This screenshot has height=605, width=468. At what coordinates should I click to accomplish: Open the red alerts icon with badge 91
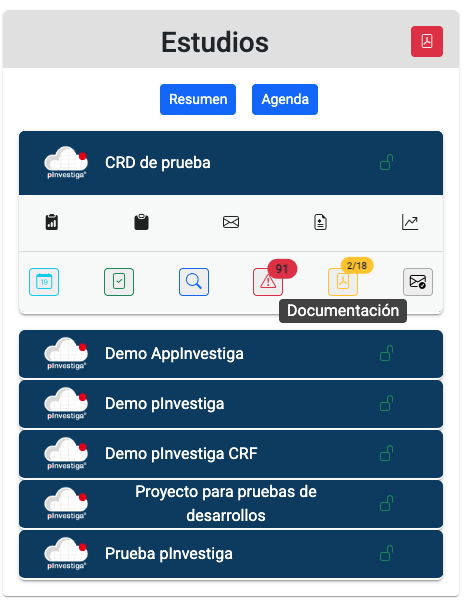coord(268,282)
